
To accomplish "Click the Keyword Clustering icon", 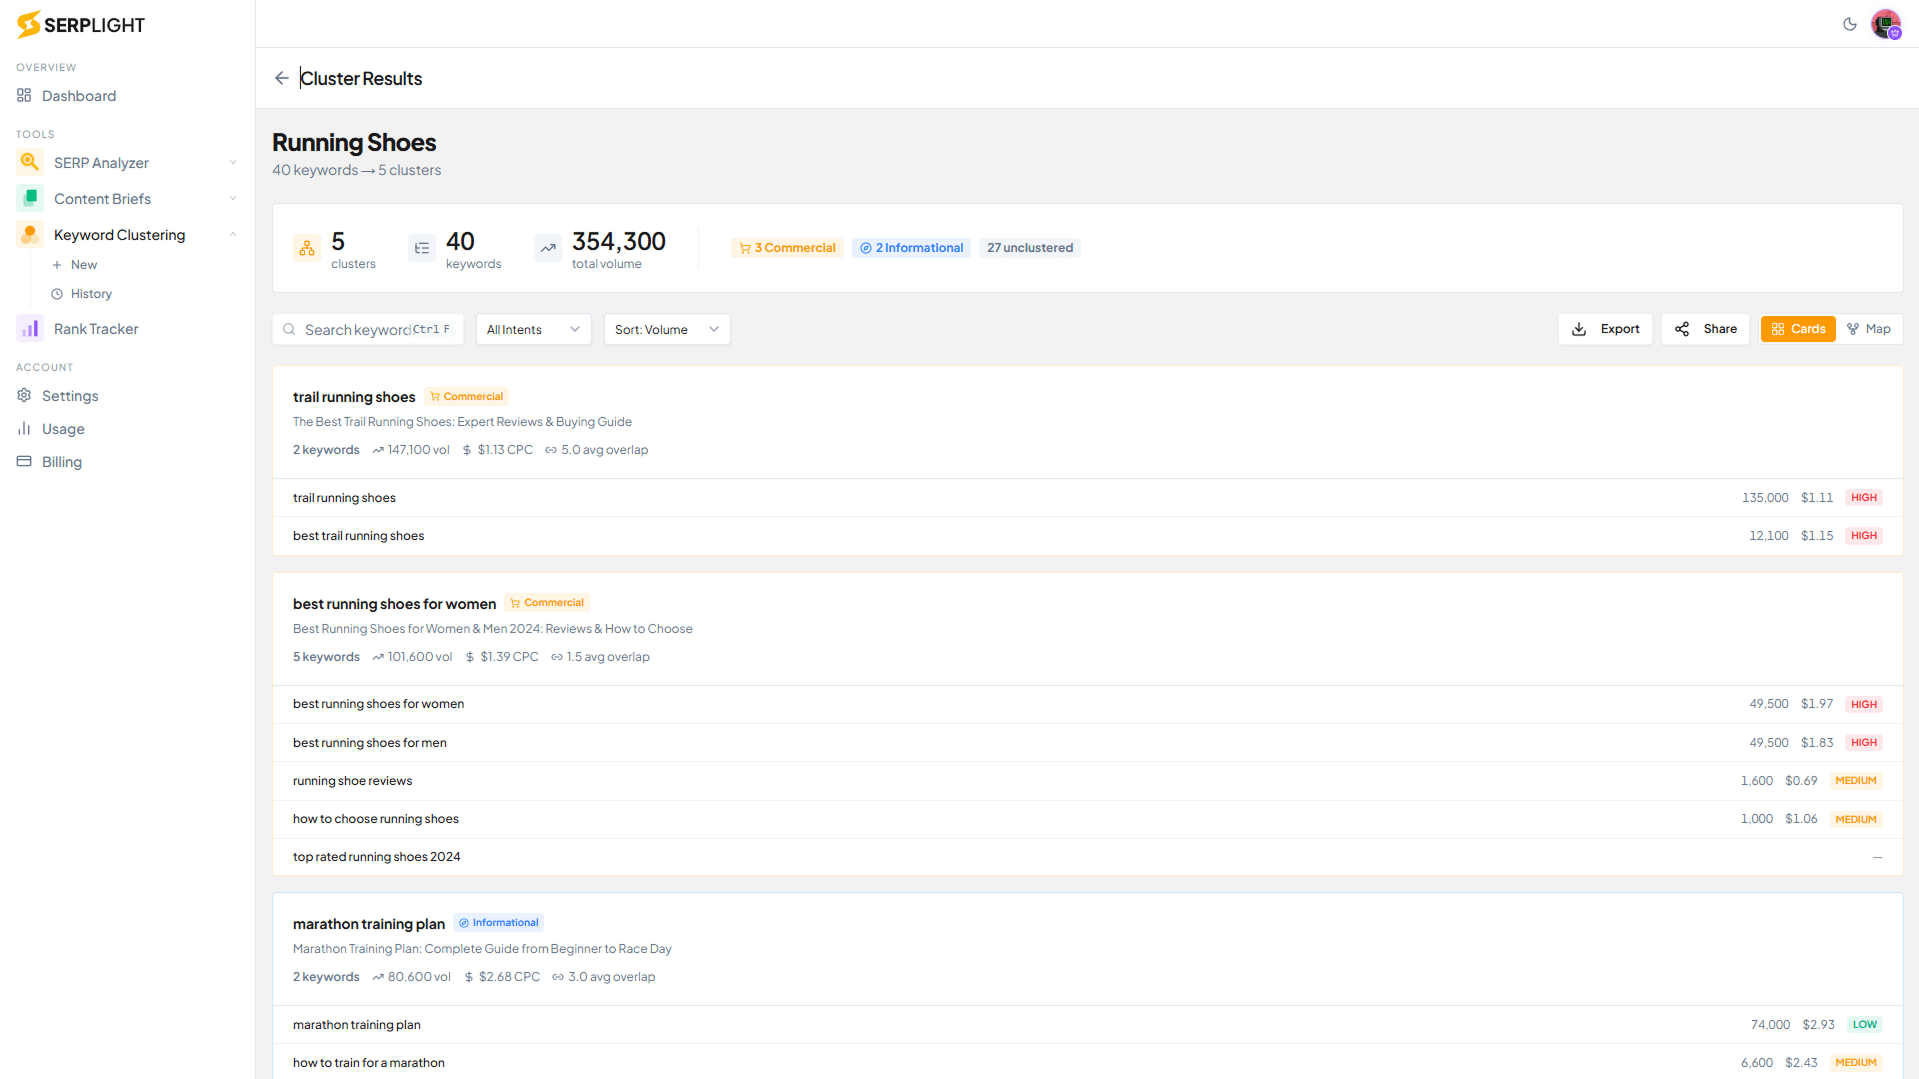I will coord(28,234).
